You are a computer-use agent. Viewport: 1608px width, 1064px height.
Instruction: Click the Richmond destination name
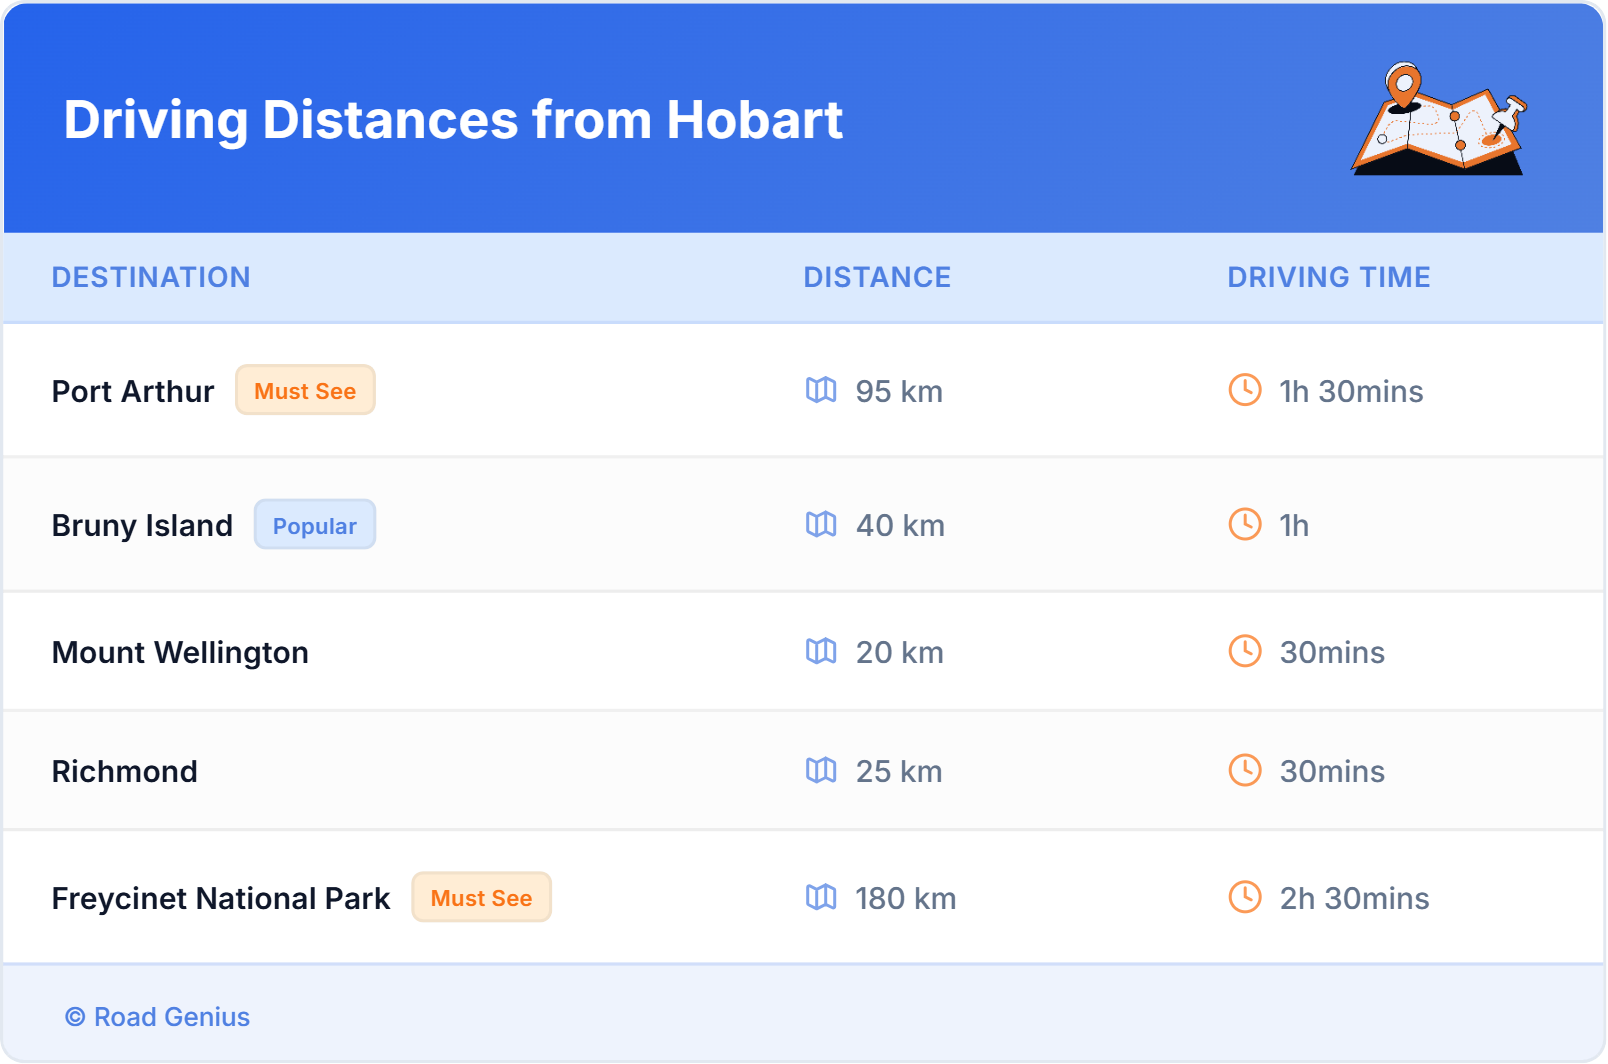click(125, 771)
